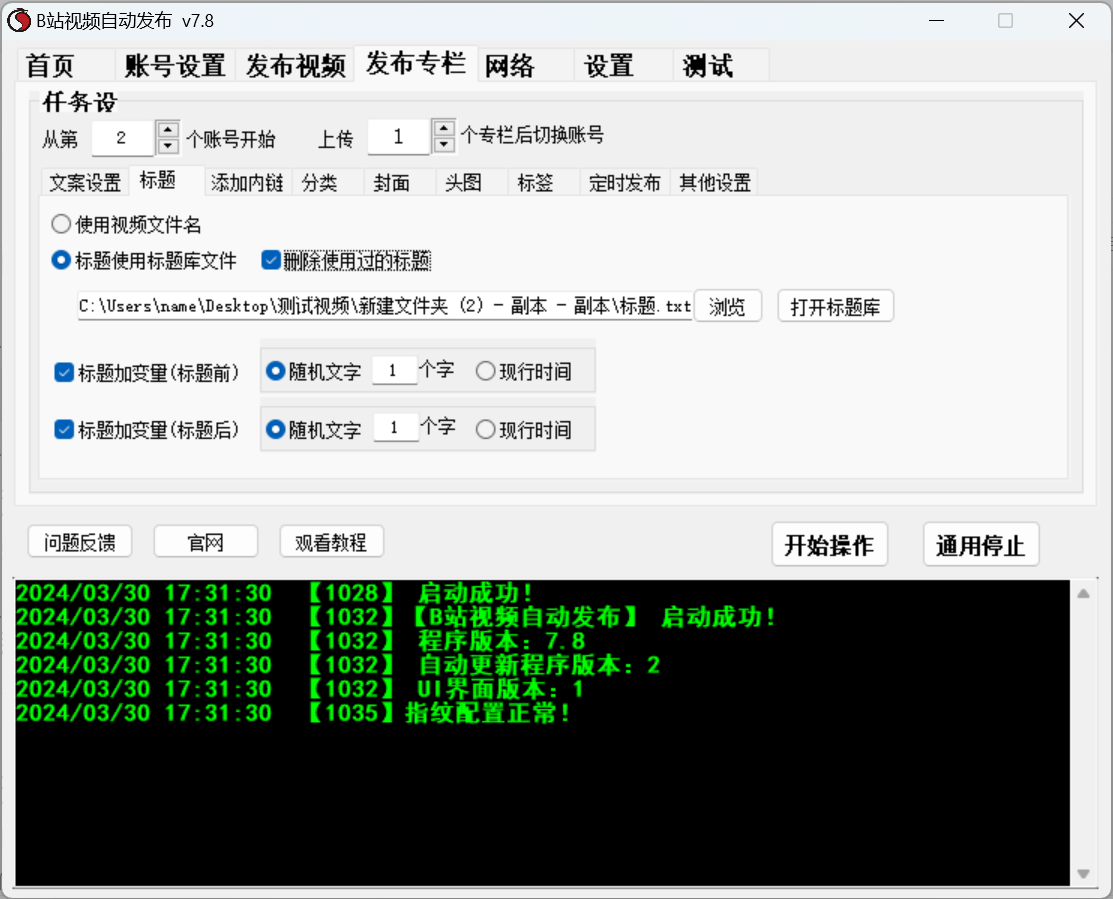Screen dimensions: 1113x899
Task: Click the 开始操作 button
Action: click(829, 545)
